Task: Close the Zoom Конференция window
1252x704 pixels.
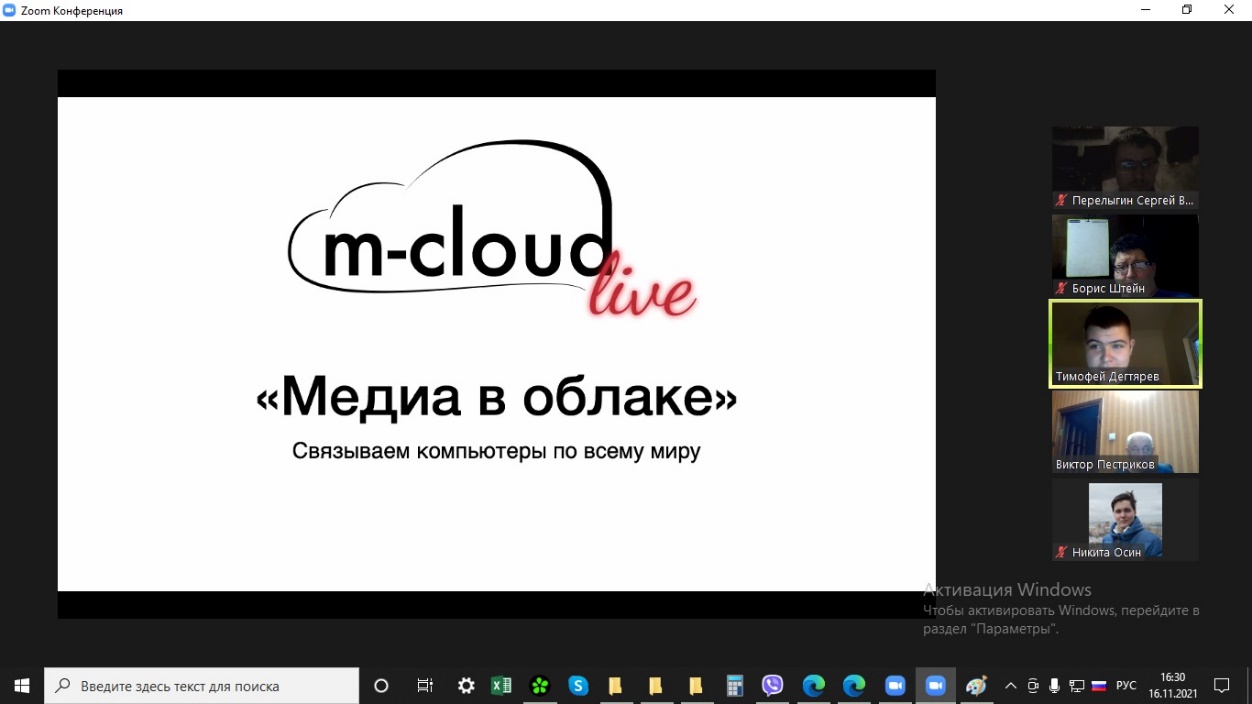Action: (x=1229, y=10)
